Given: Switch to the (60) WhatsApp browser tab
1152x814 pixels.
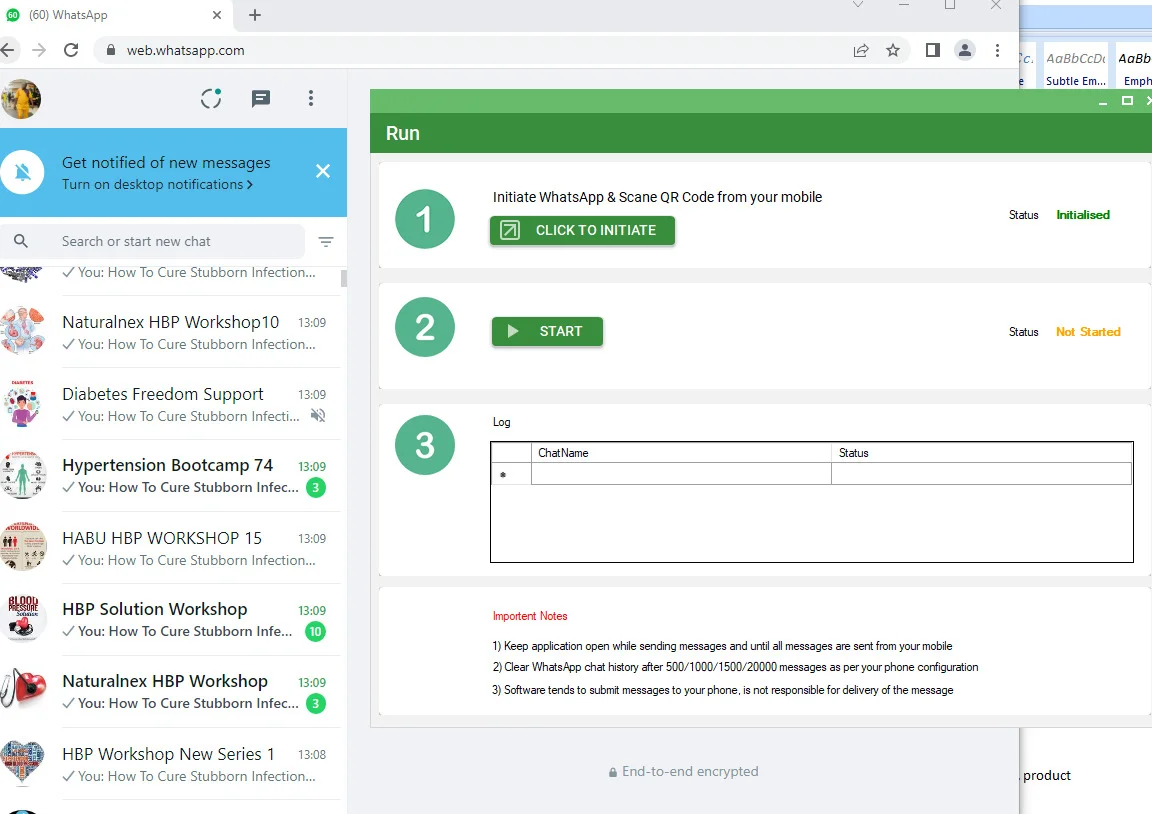Looking at the screenshot, I should [x=110, y=15].
